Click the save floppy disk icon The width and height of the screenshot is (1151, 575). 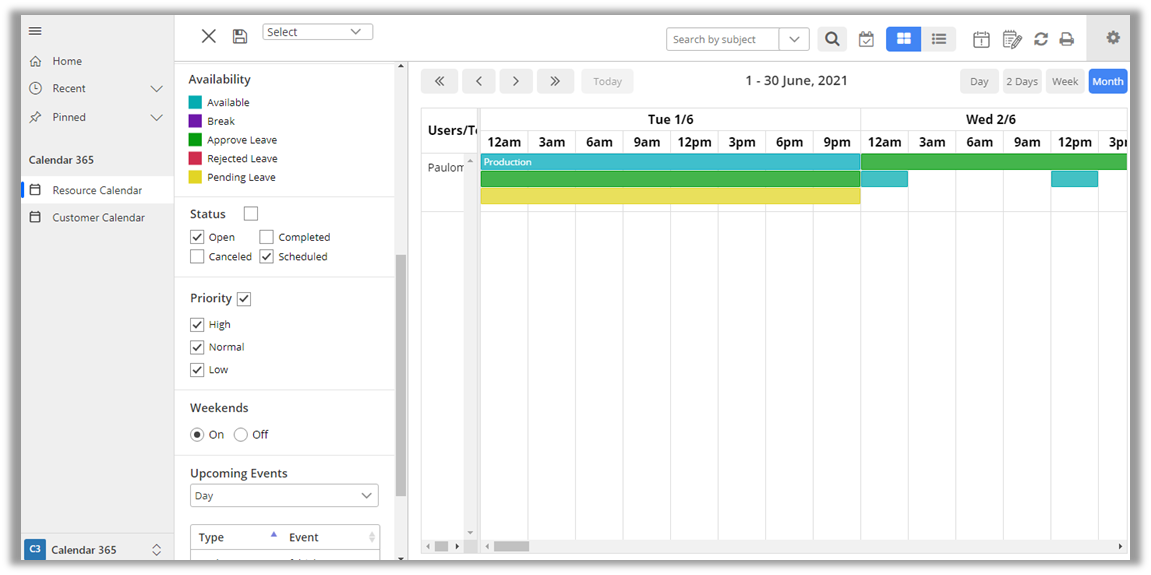[240, 37]
